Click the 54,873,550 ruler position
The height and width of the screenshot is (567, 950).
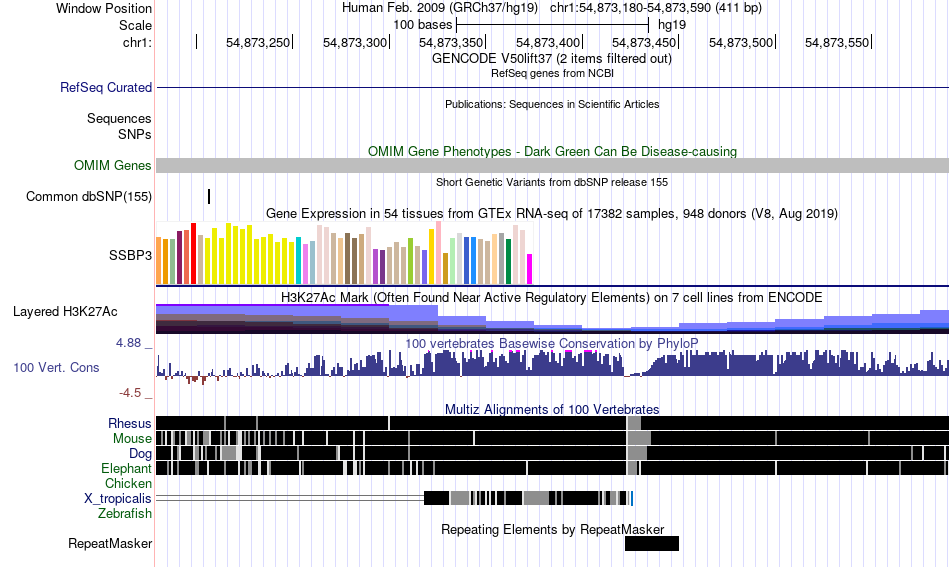click(837, 42)
